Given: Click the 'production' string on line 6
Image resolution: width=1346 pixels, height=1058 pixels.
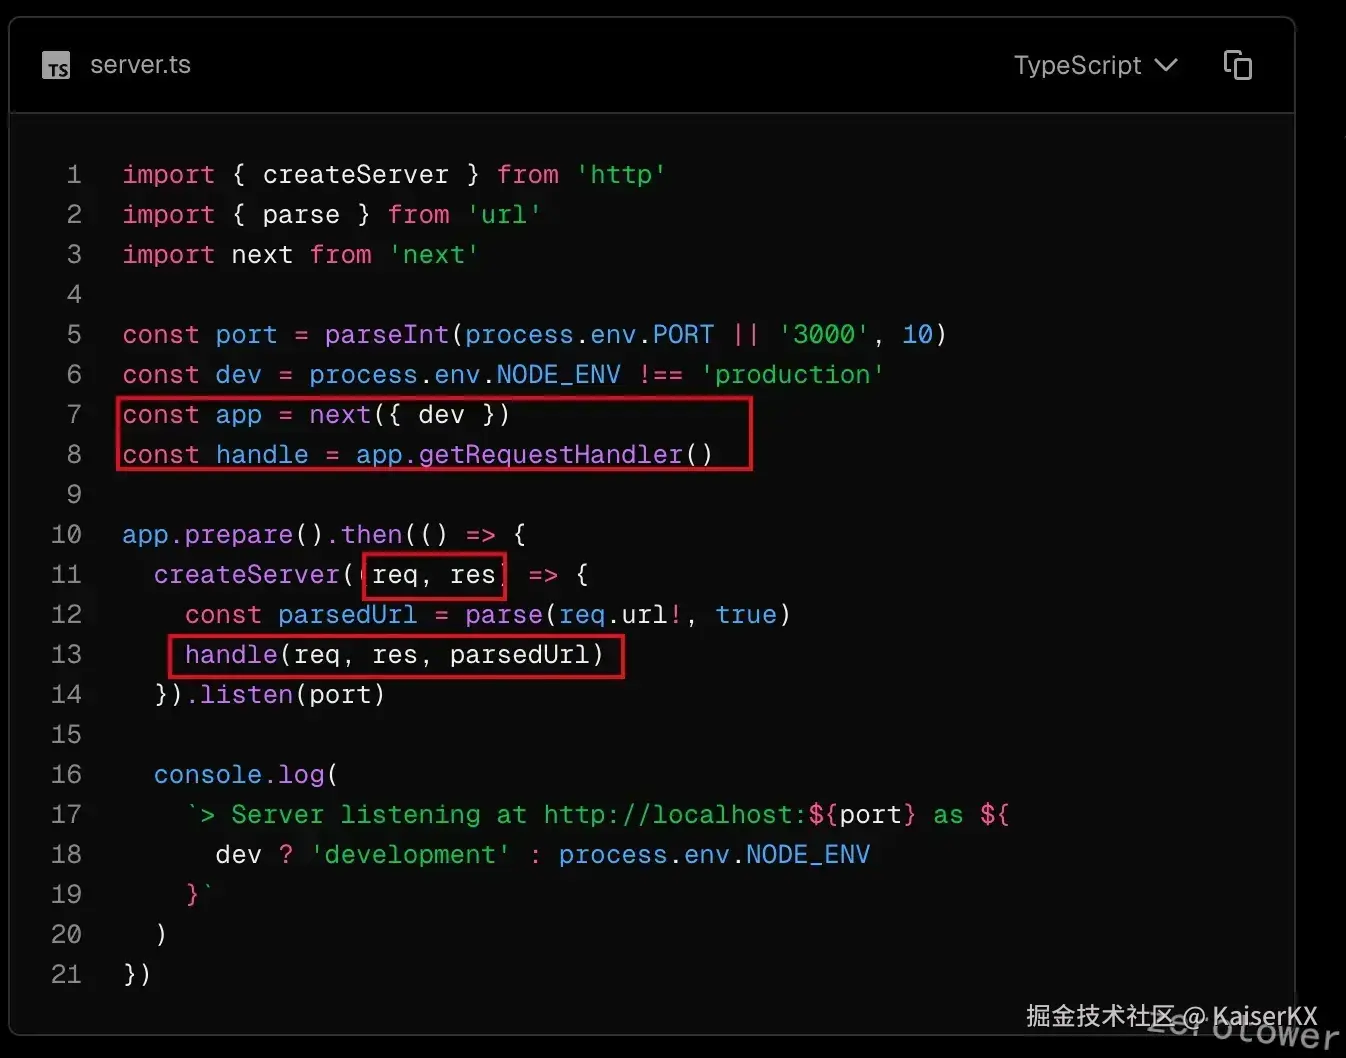Looking at the screenshot, I should coord(793,375).
